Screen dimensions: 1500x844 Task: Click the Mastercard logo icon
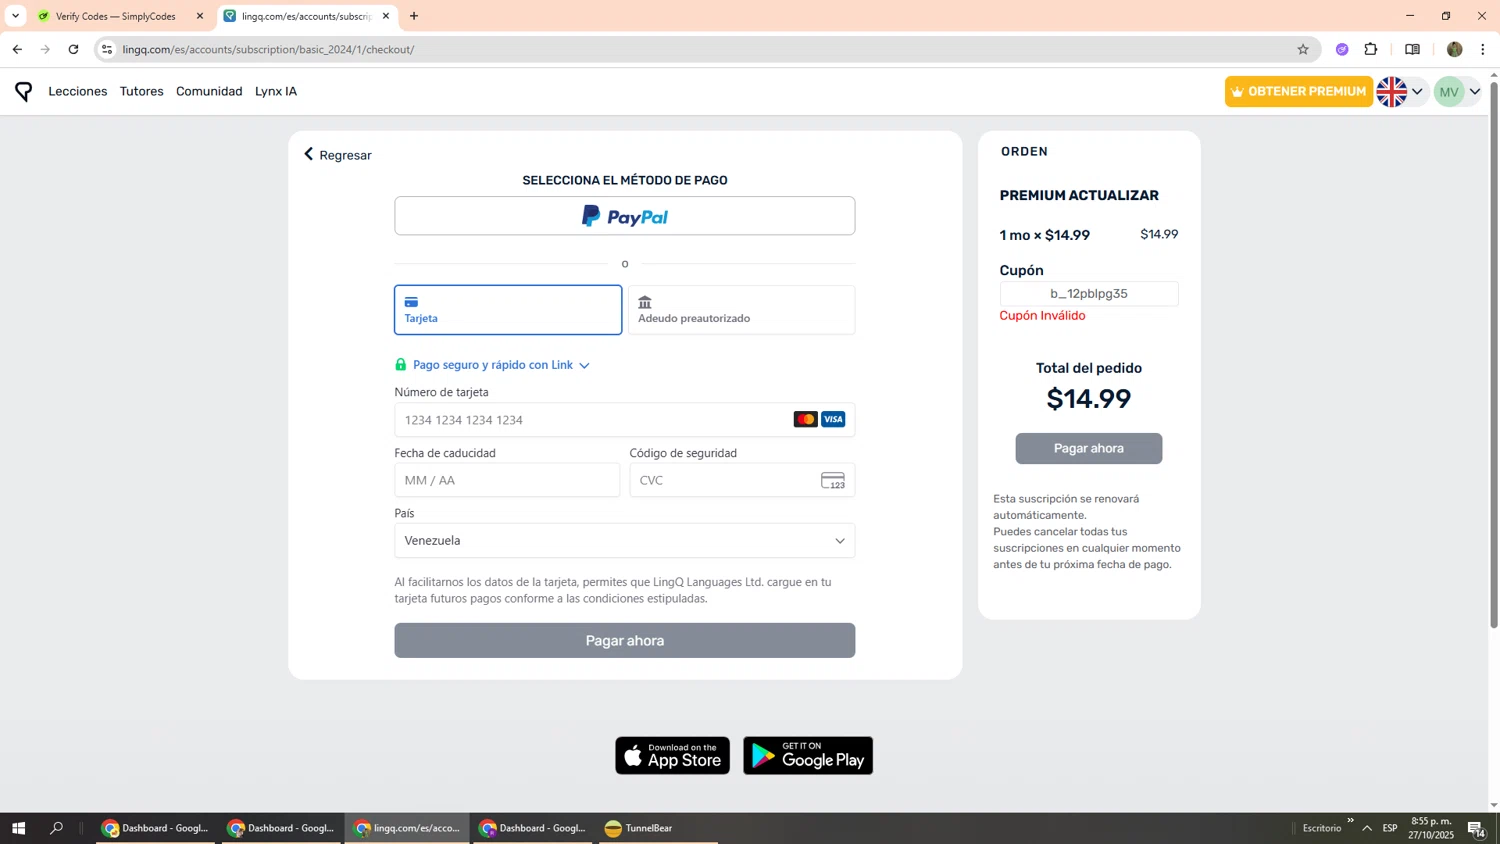805,419
